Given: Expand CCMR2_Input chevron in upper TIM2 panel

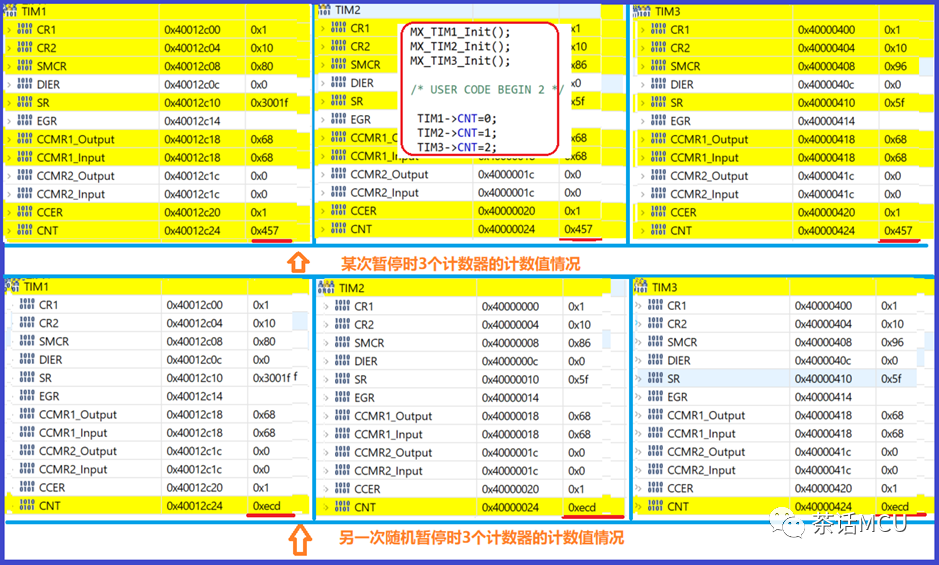Looking at the screenshot, I should pos(323,192).
